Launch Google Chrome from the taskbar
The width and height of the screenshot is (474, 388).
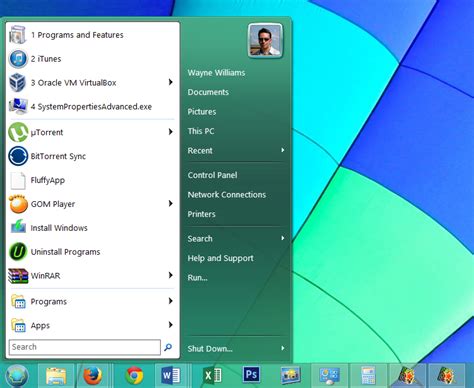[x=134, y=376]
